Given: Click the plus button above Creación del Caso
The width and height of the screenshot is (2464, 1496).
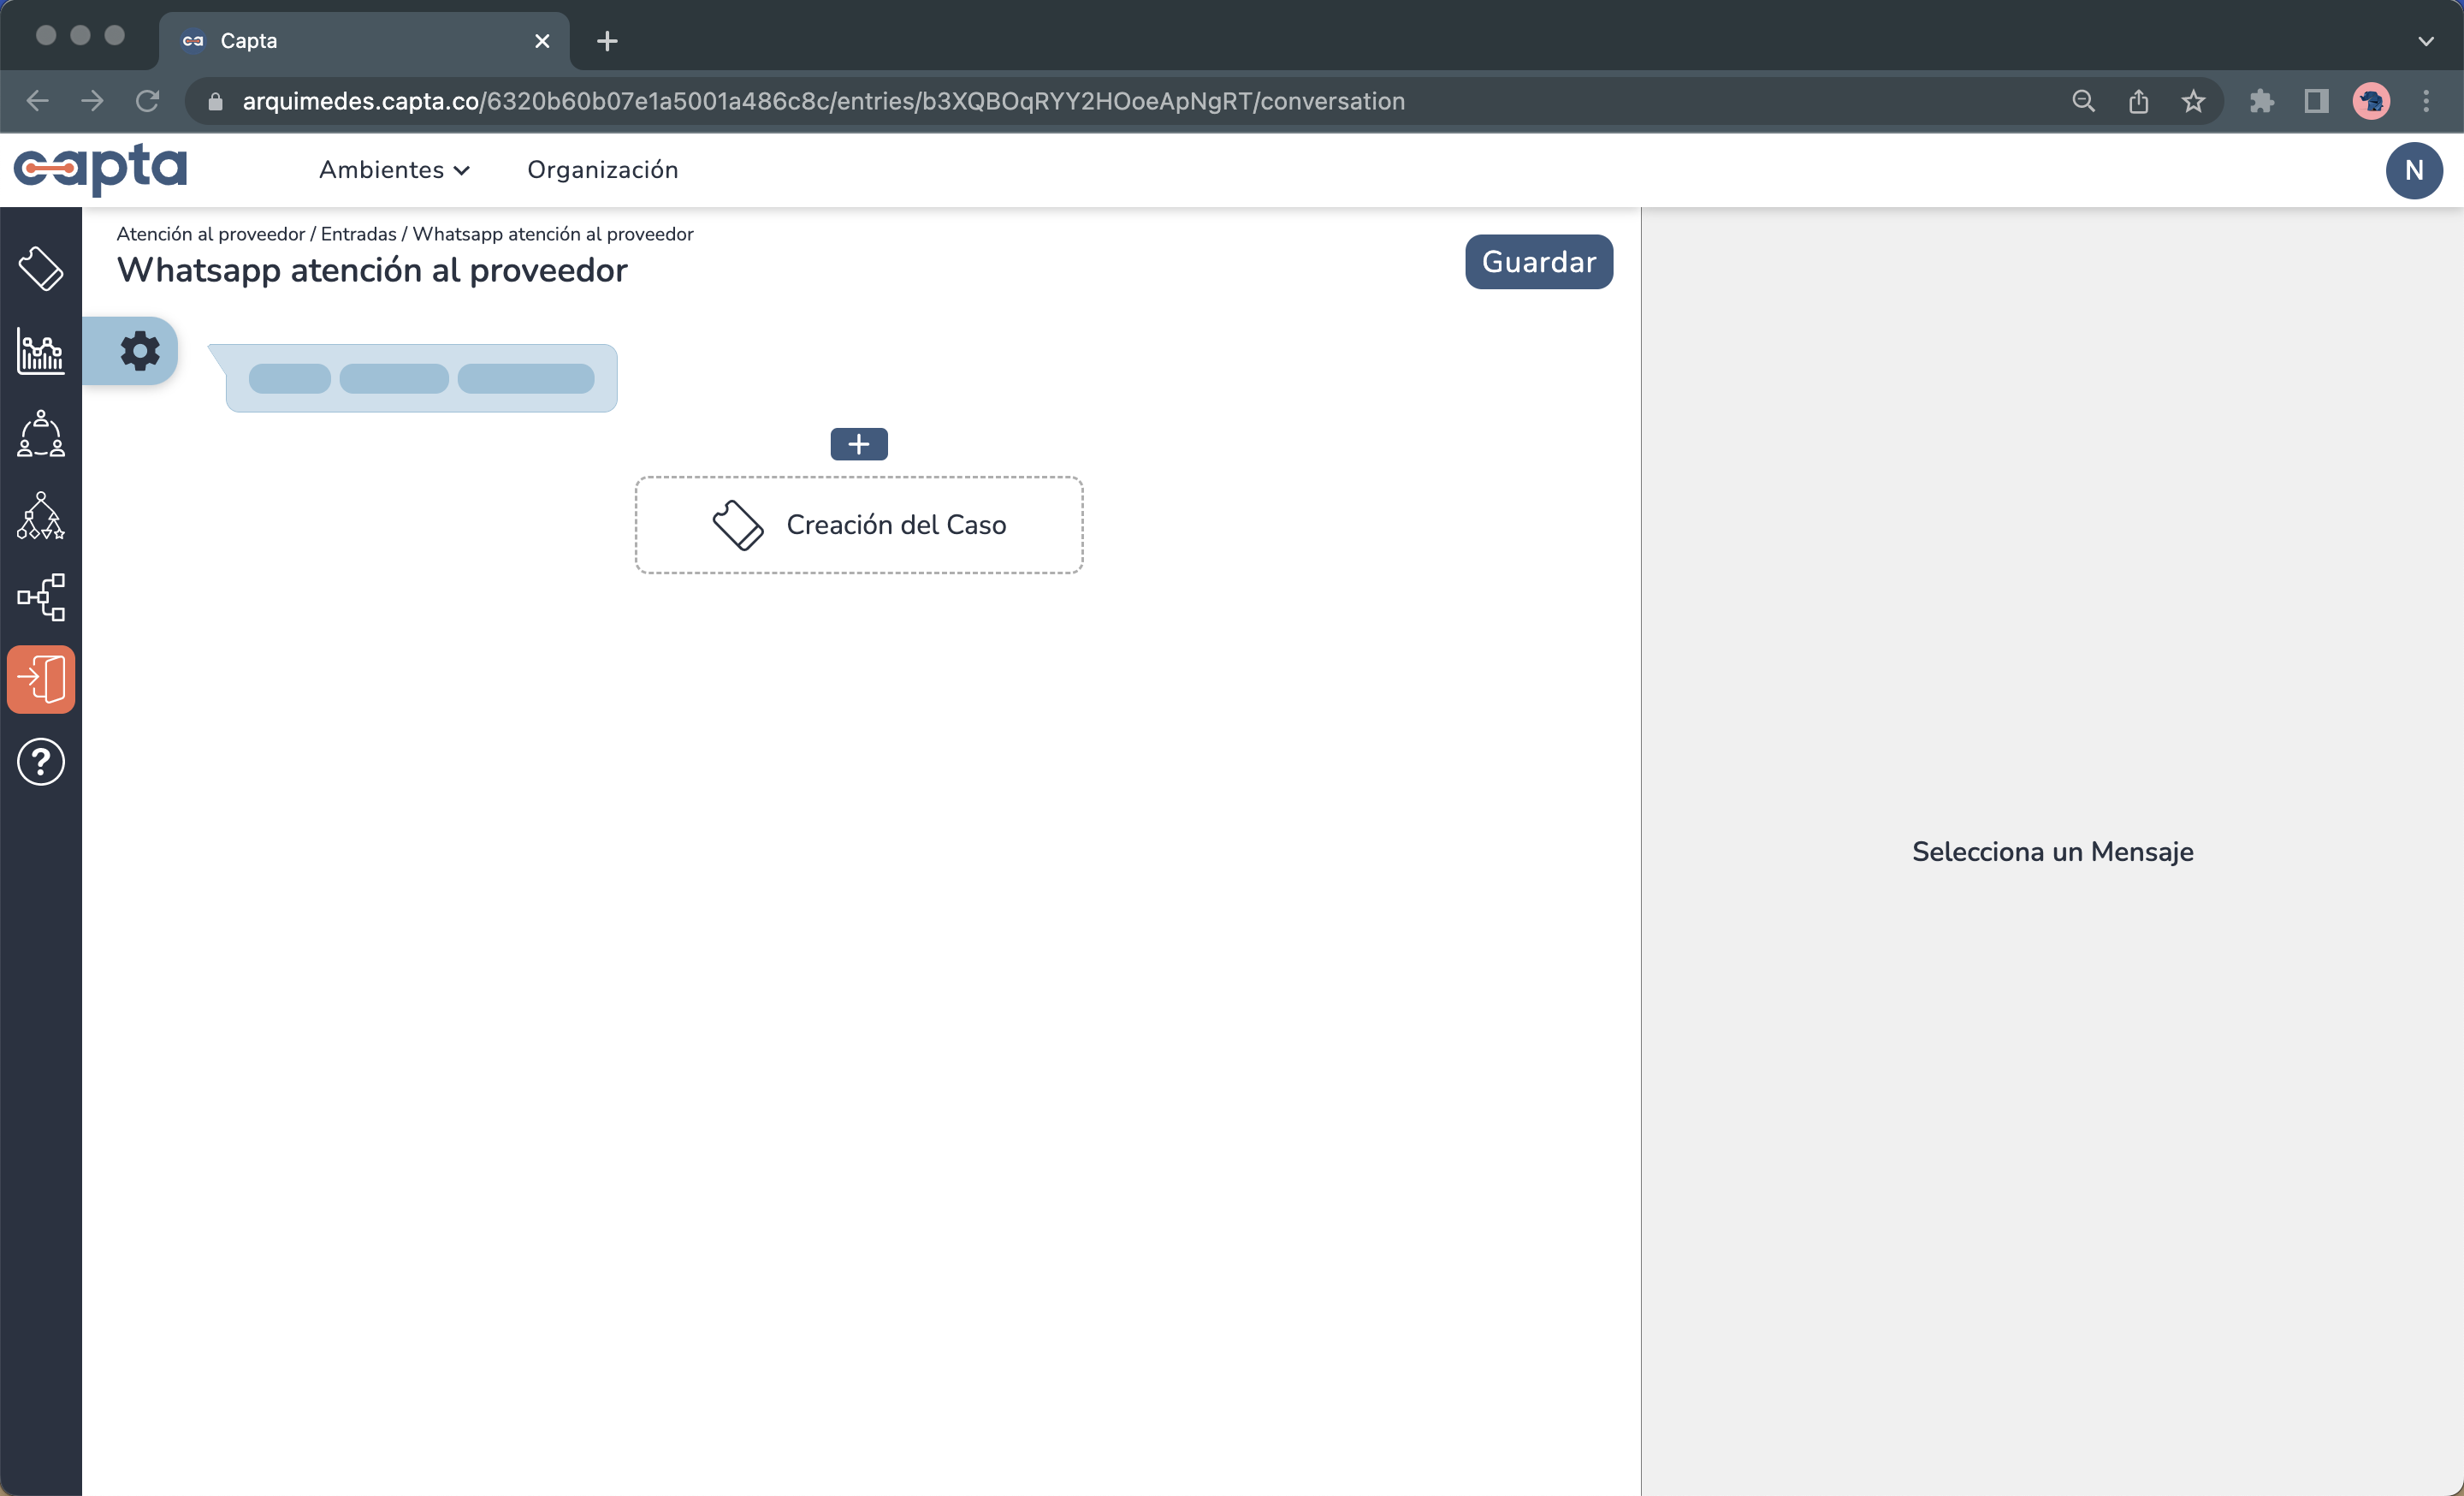Looking at the screenshot, I should click(x=858, y=443).
